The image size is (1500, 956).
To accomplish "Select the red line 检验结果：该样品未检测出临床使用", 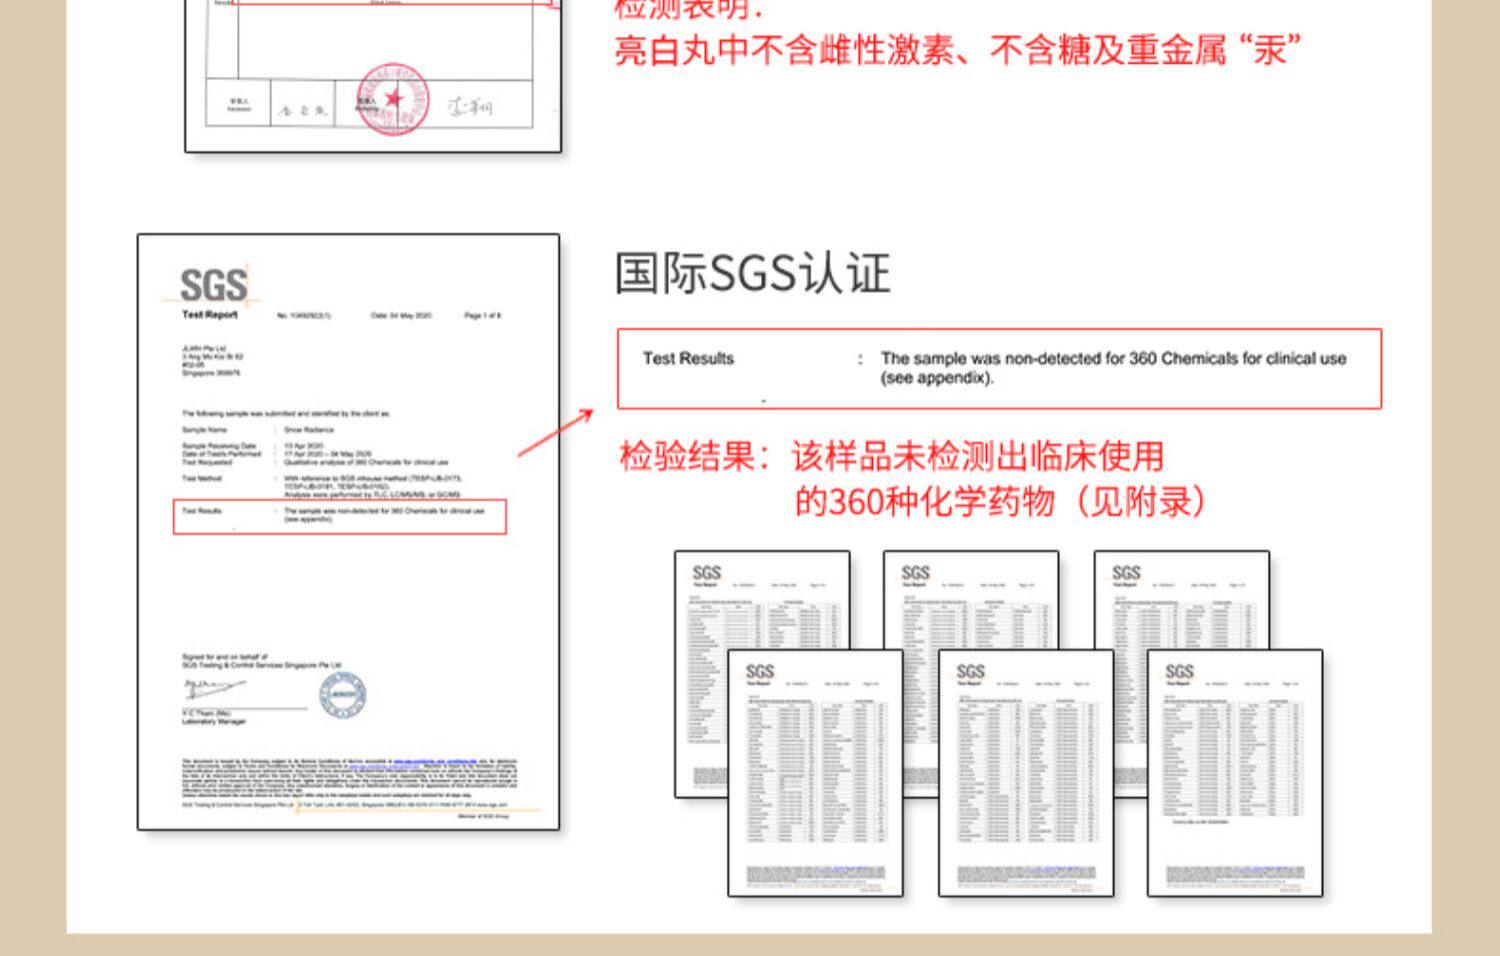I will coord(892,457).
